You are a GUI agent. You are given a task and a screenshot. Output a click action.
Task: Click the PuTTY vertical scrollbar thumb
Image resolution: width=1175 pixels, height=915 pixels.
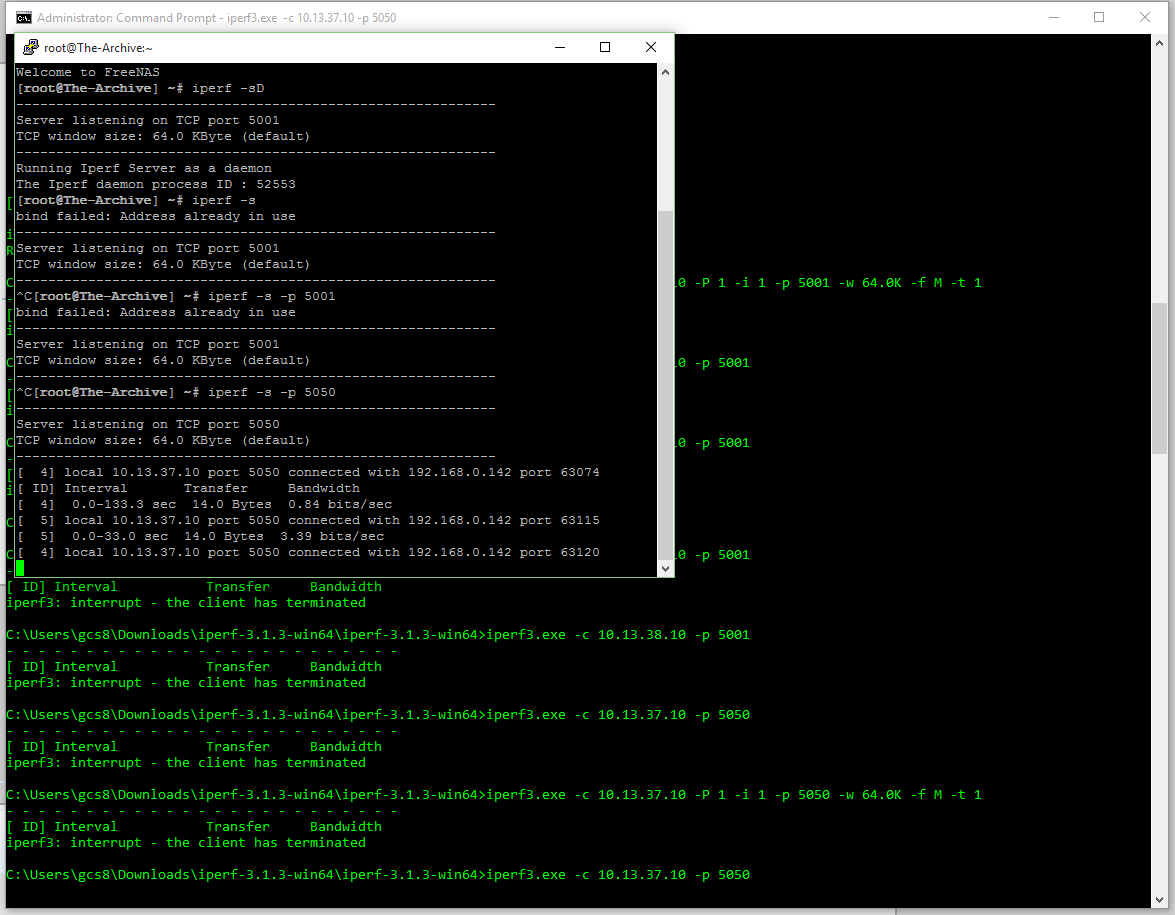[x=665, y=385]
